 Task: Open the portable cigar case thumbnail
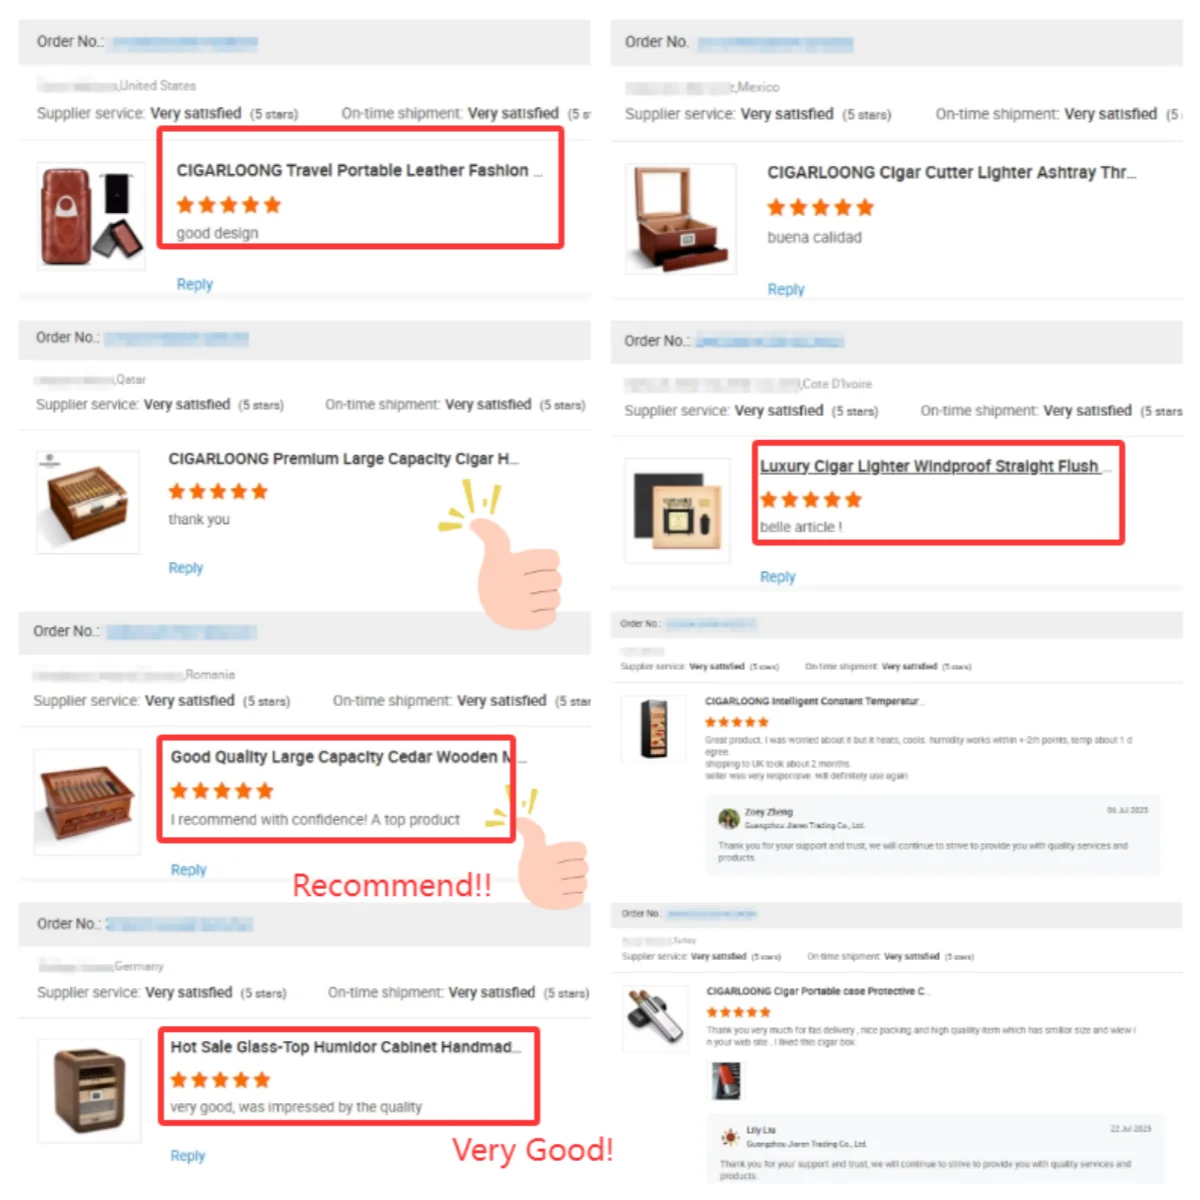coord(655,1018)
